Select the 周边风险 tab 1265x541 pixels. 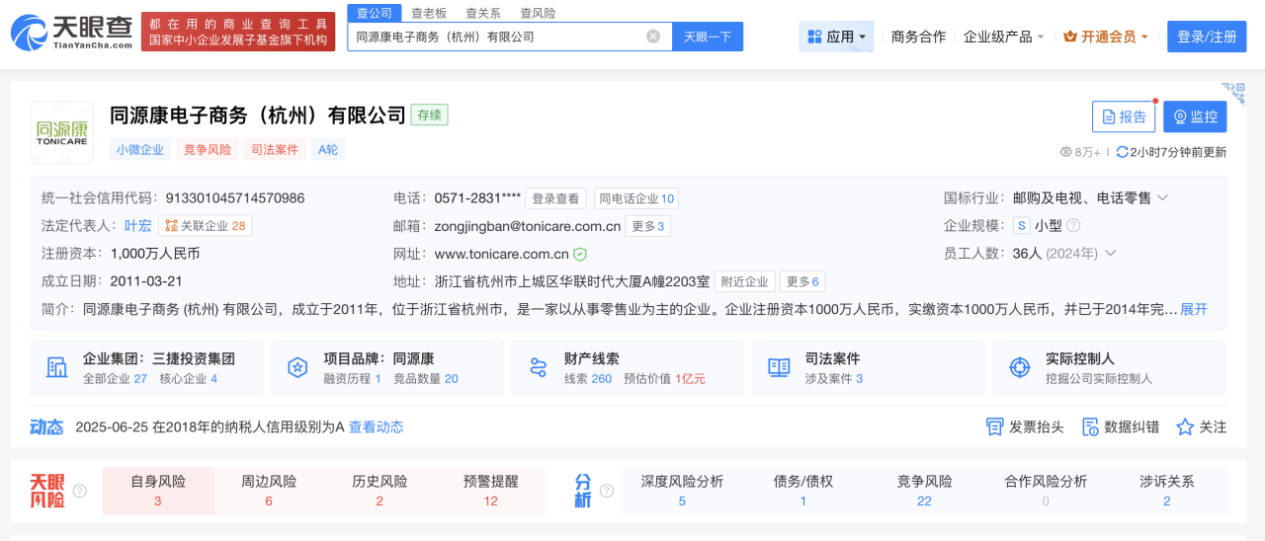268,490
